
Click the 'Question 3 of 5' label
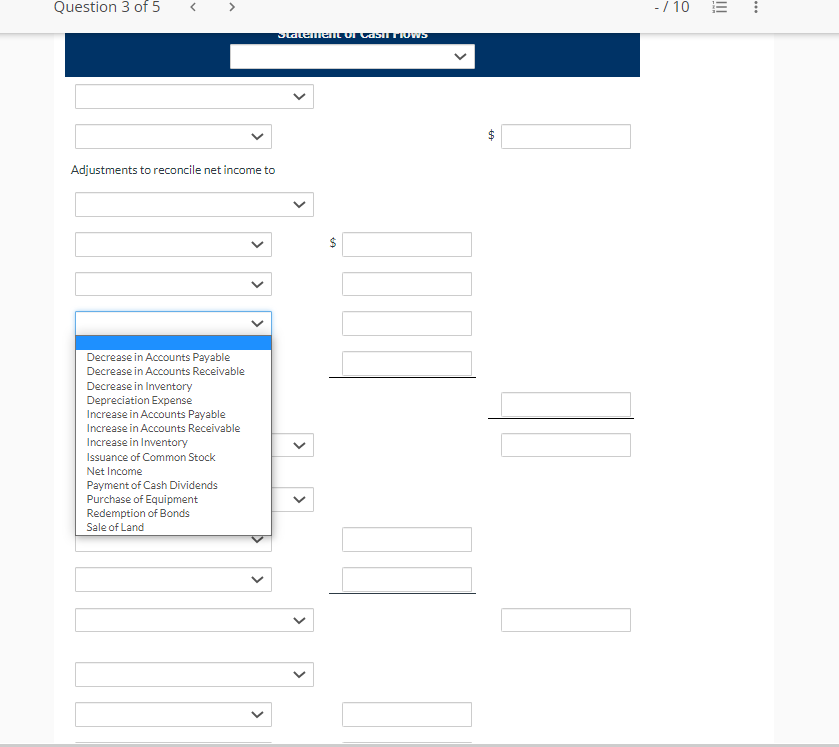tap(106, 7)
